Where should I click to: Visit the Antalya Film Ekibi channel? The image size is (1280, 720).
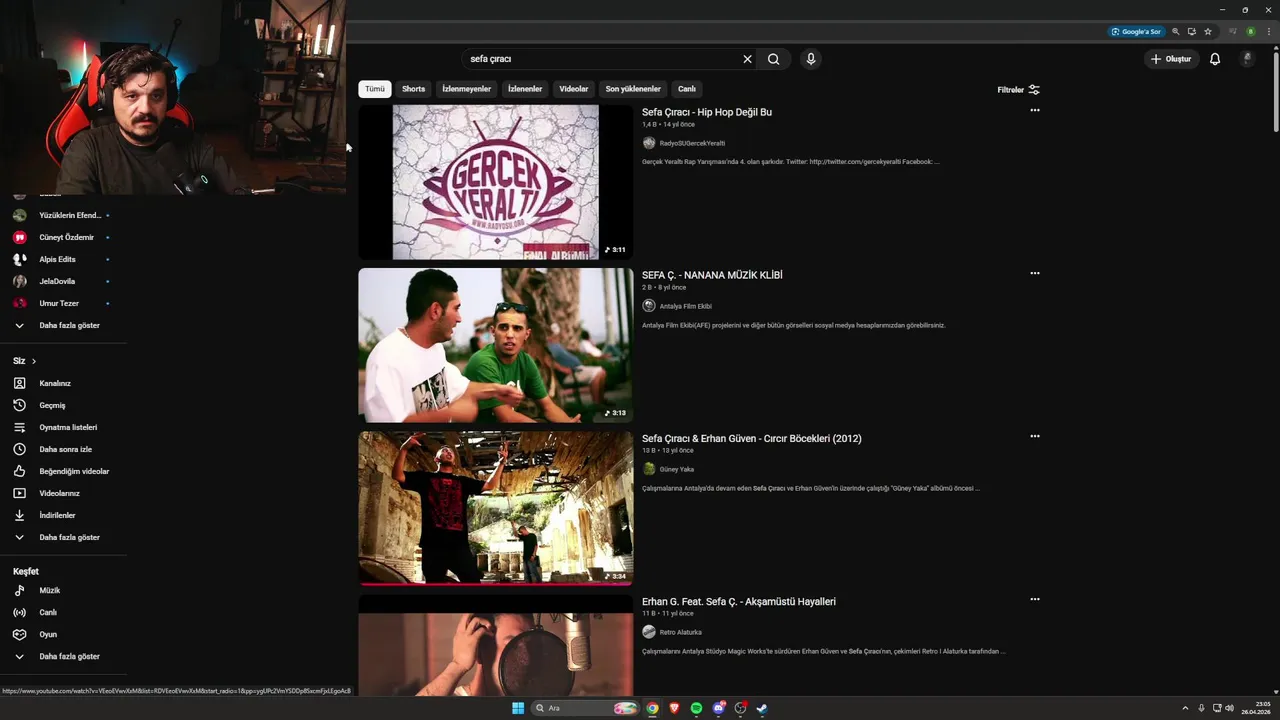click(x=686, y=306)
